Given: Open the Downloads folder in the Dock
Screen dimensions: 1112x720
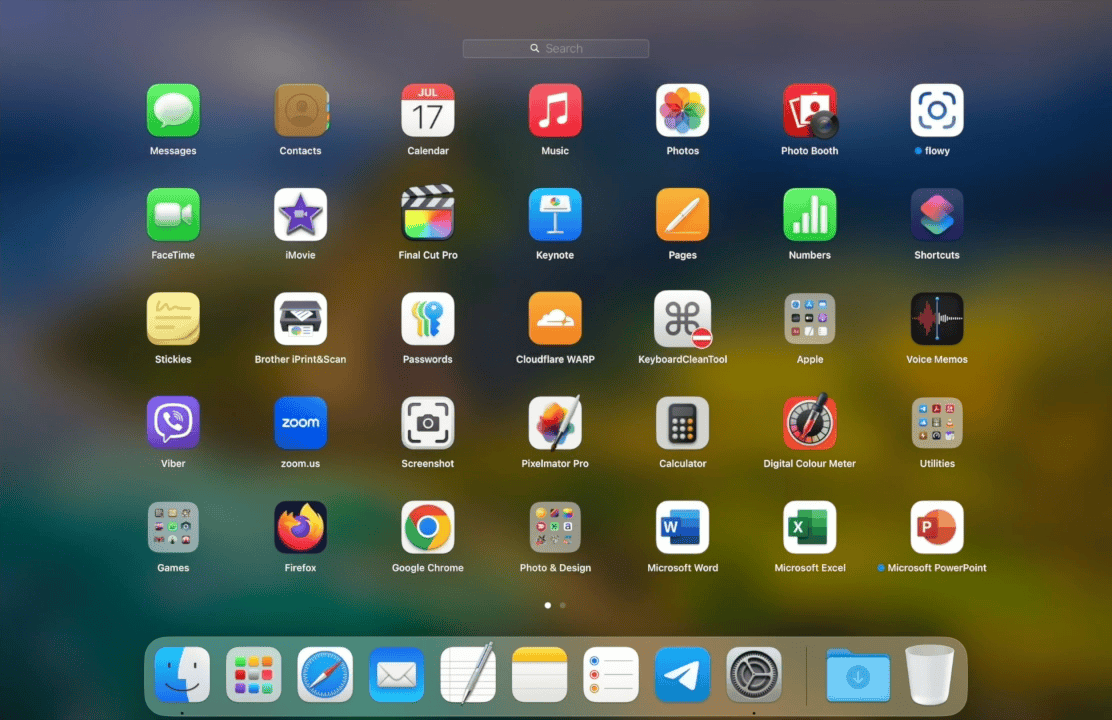Looking at the screenshot, I should coord(858,674).
